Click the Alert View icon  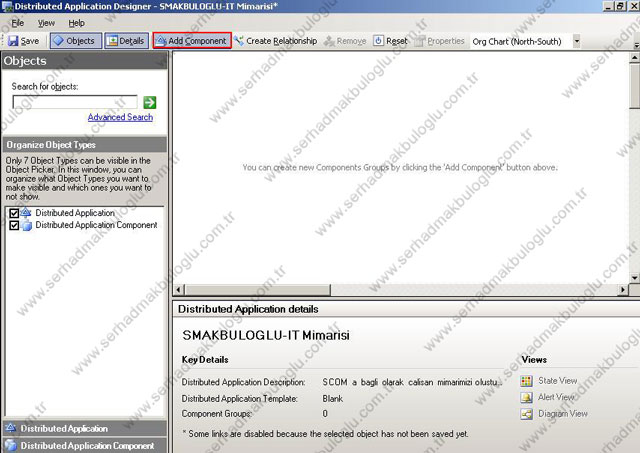coord(527,397)
